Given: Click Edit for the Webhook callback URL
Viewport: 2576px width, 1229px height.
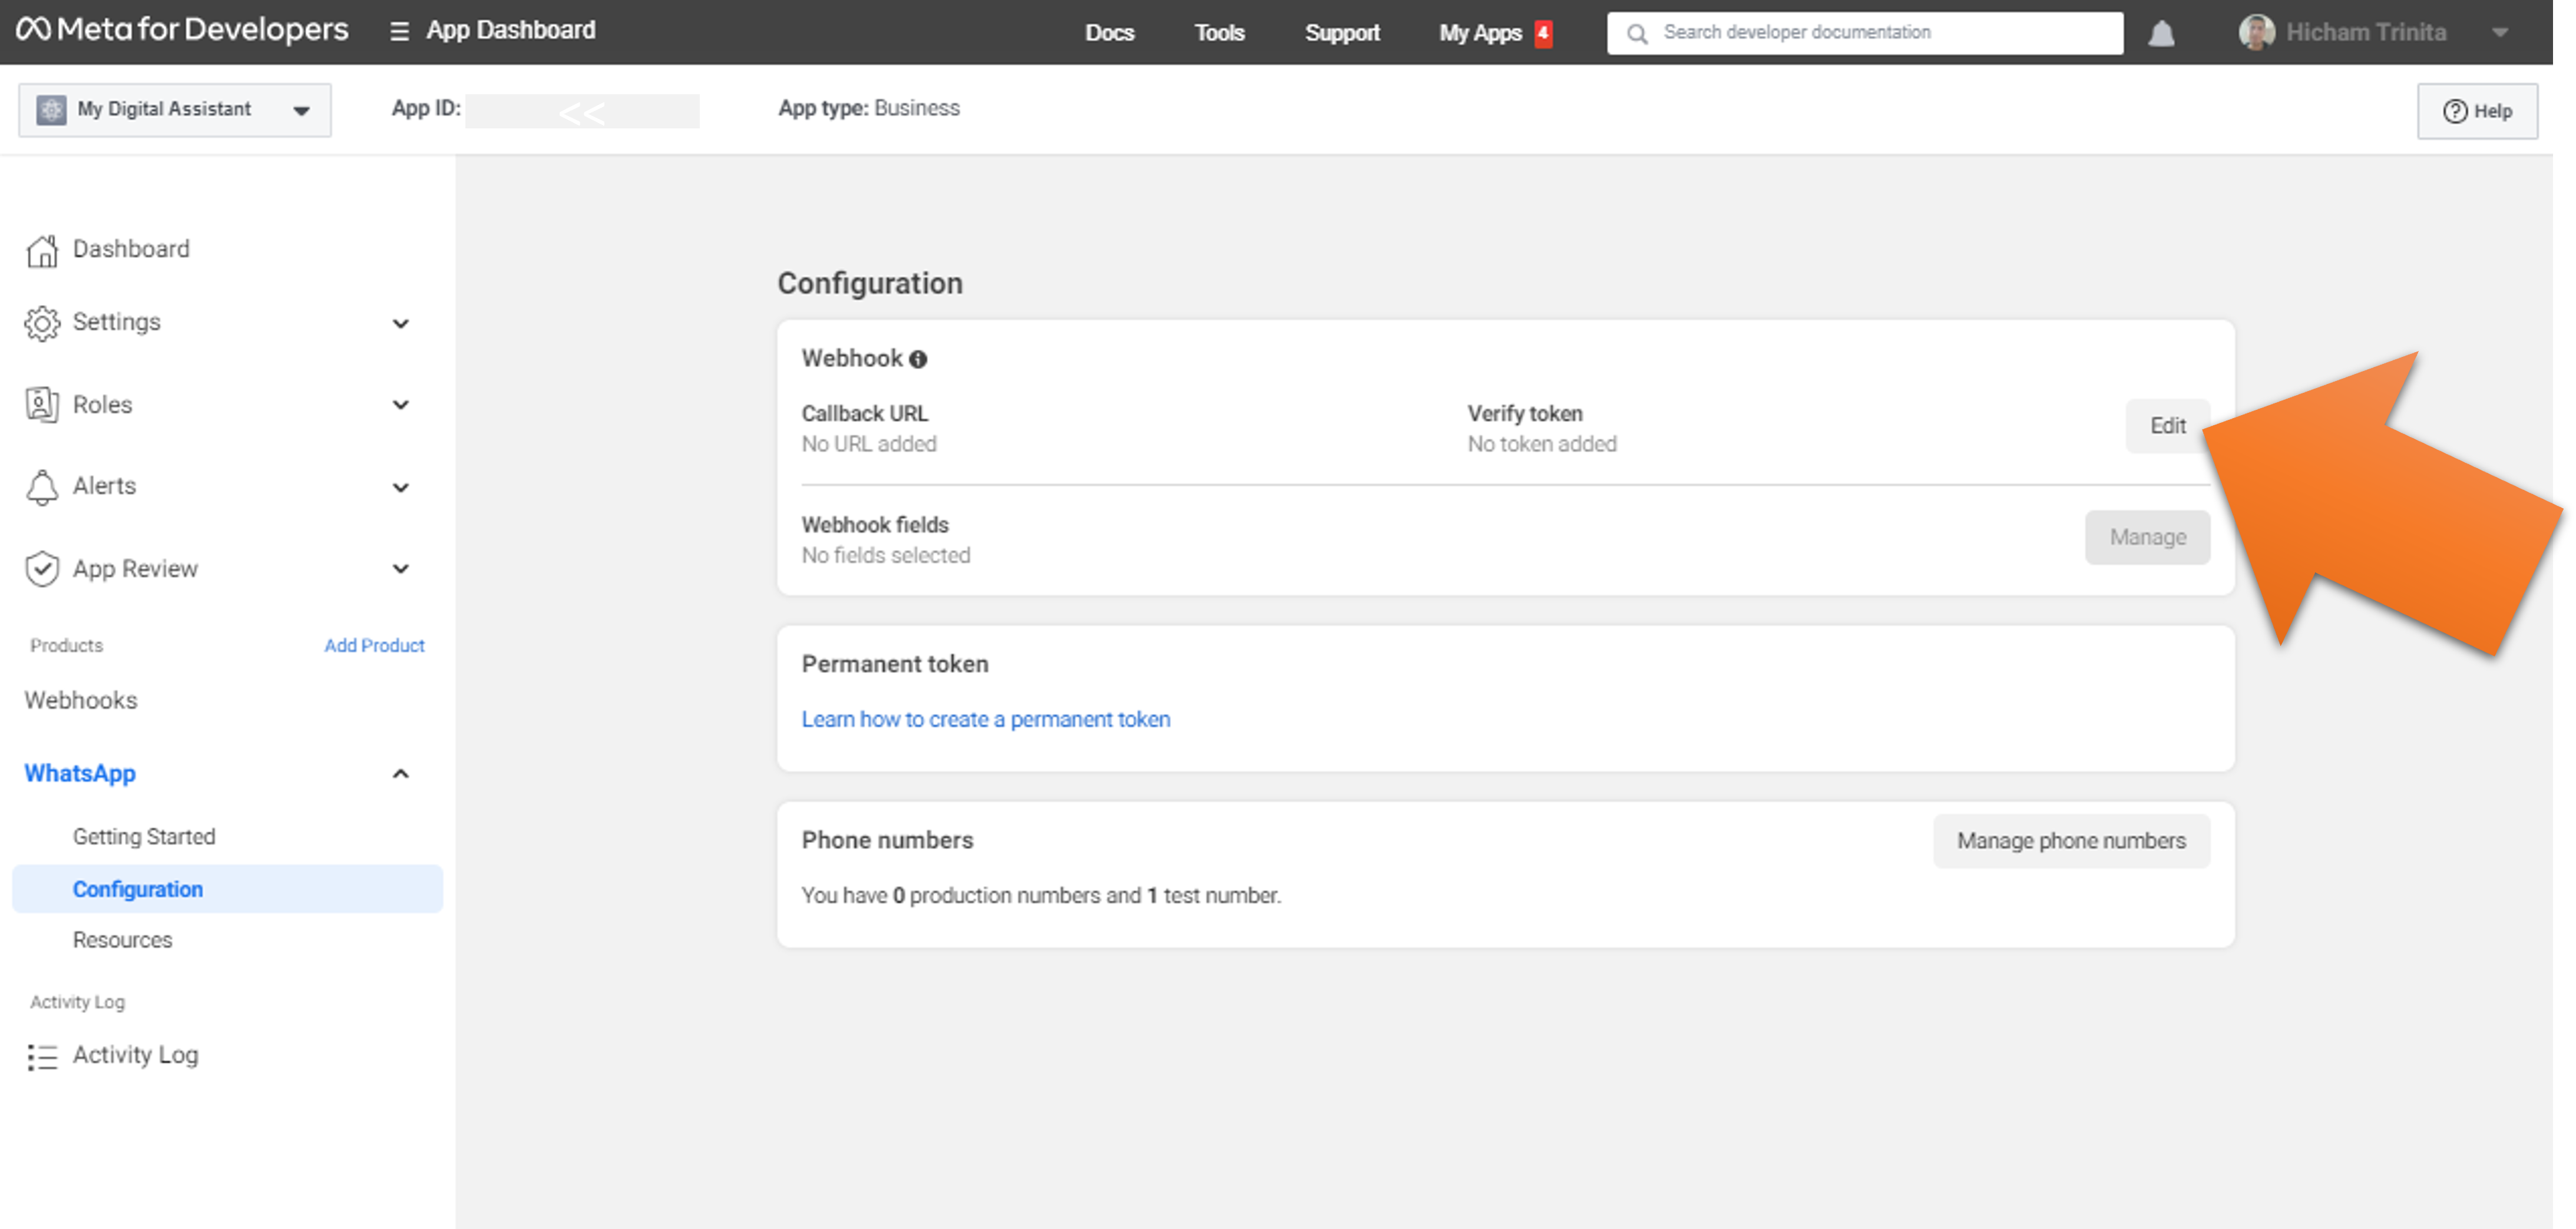Looking at the screenshot, I should point(2167,426).
